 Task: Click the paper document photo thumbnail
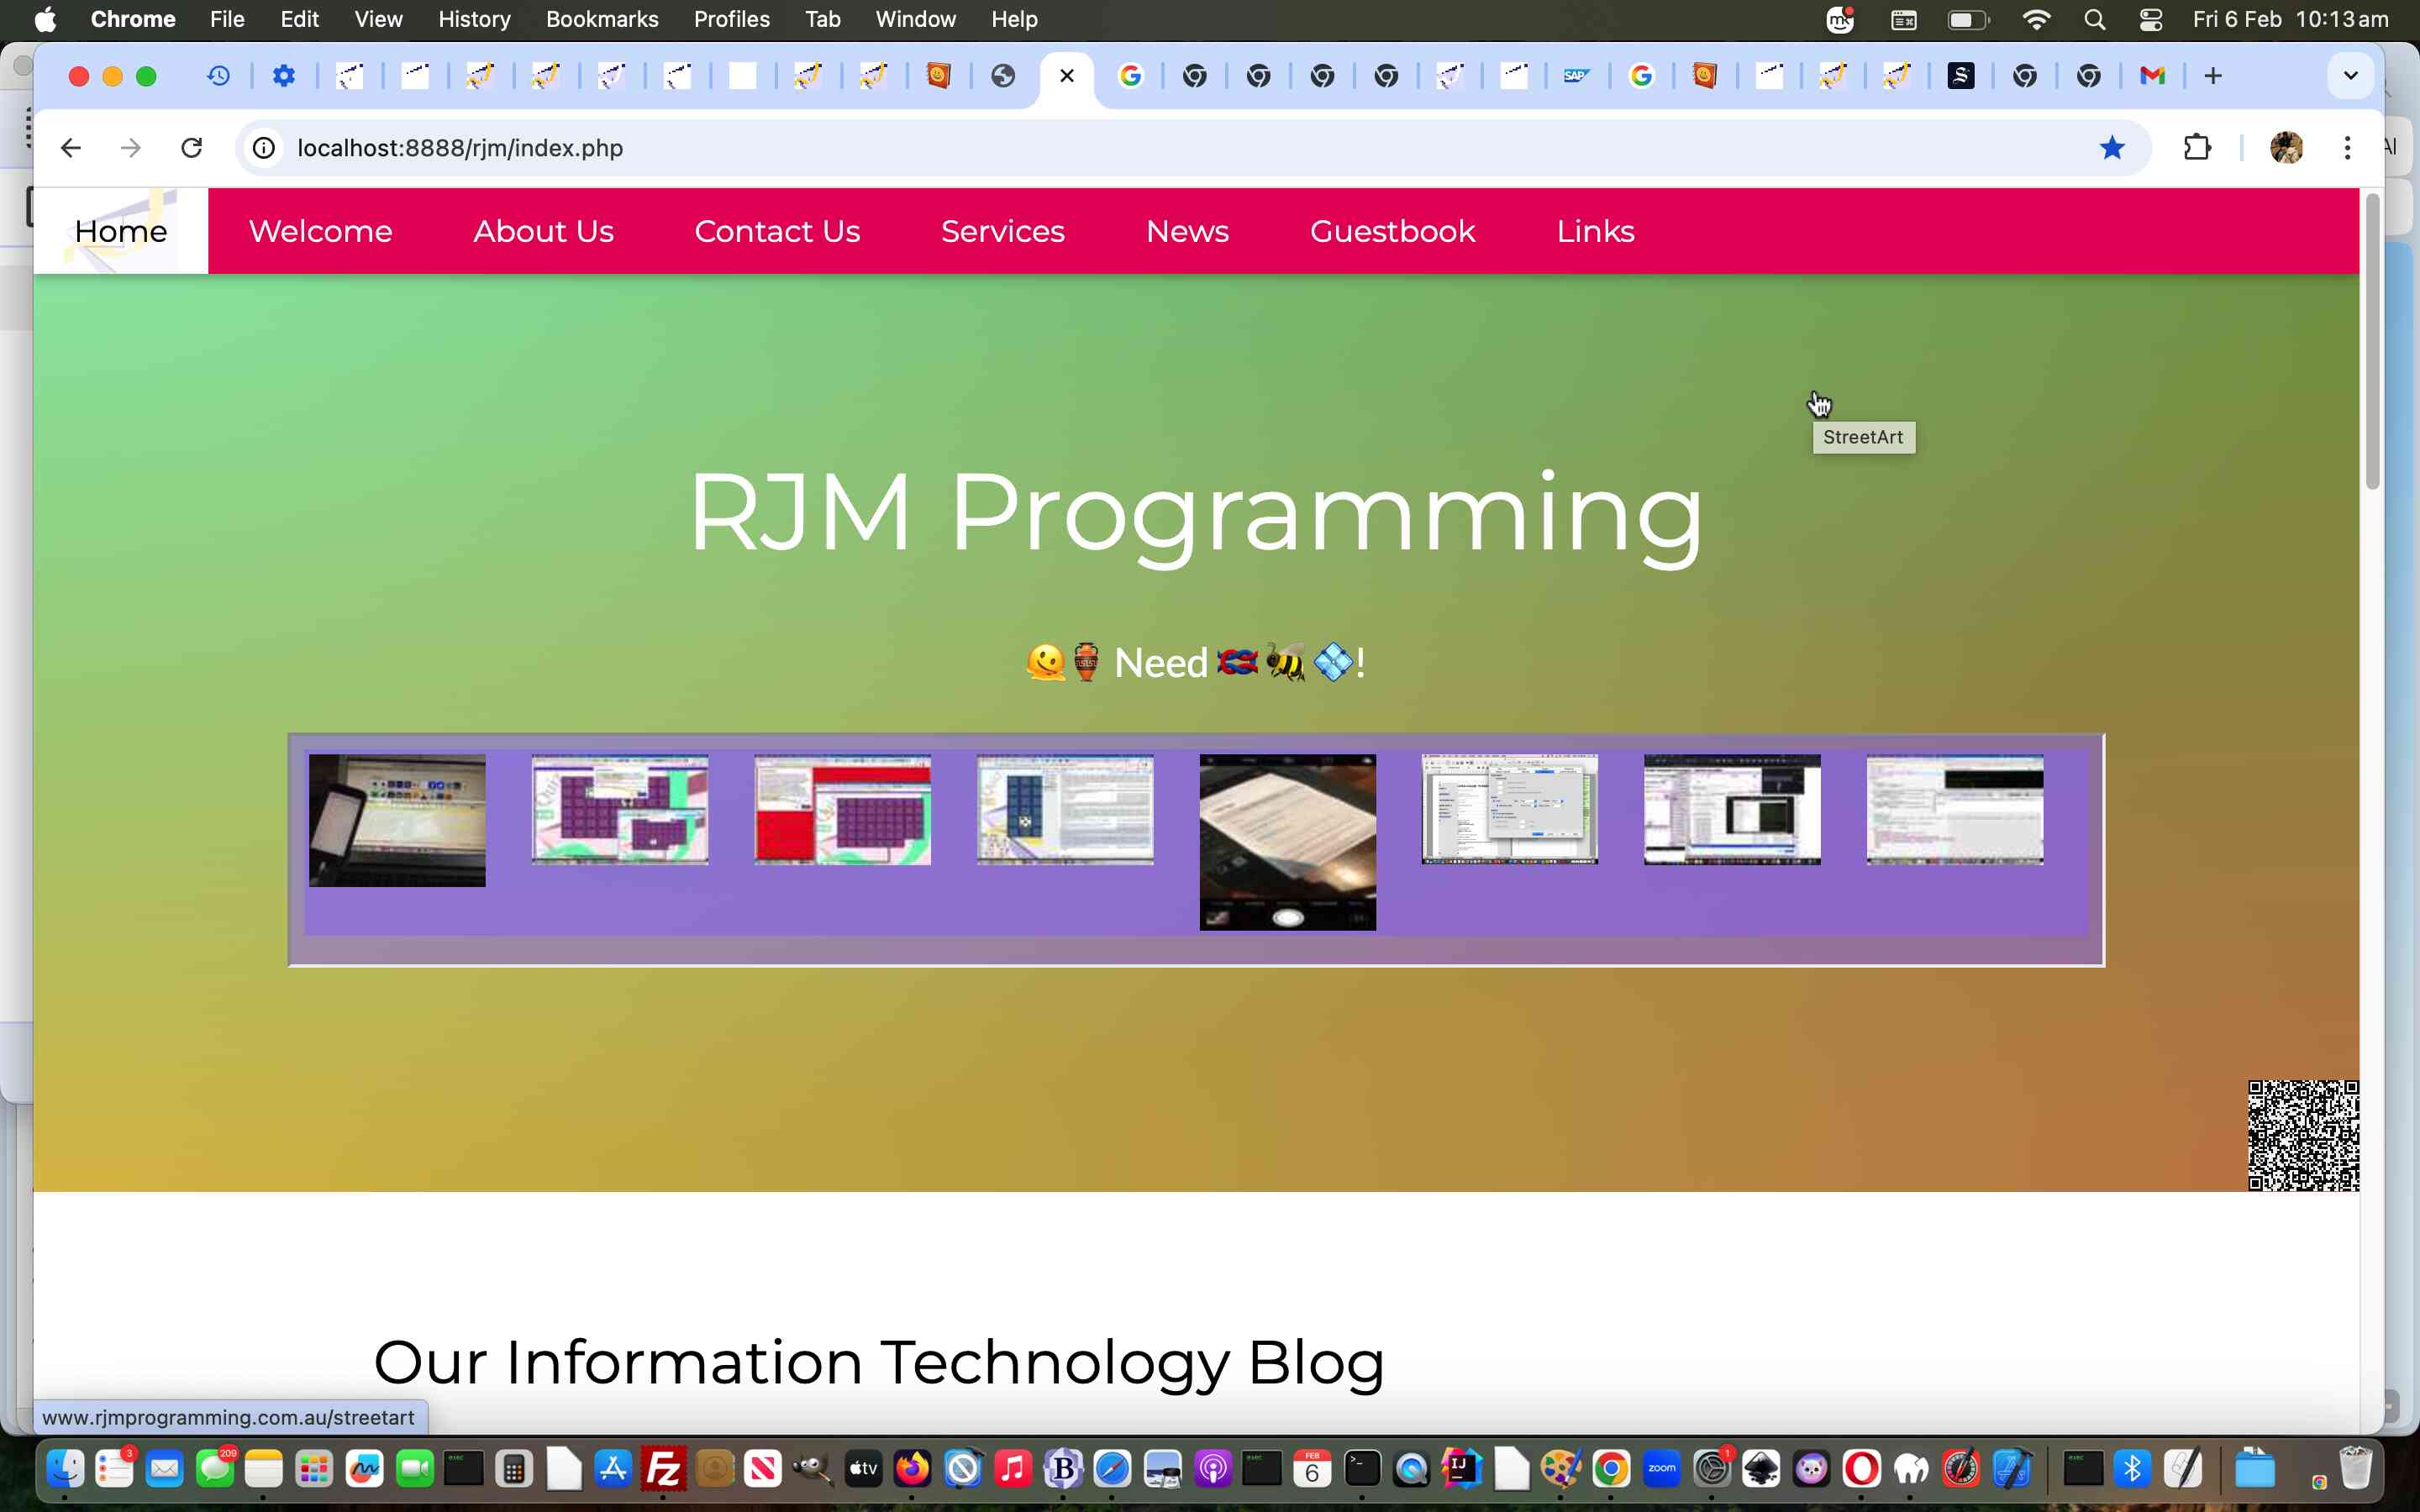tap(1287, 841)
